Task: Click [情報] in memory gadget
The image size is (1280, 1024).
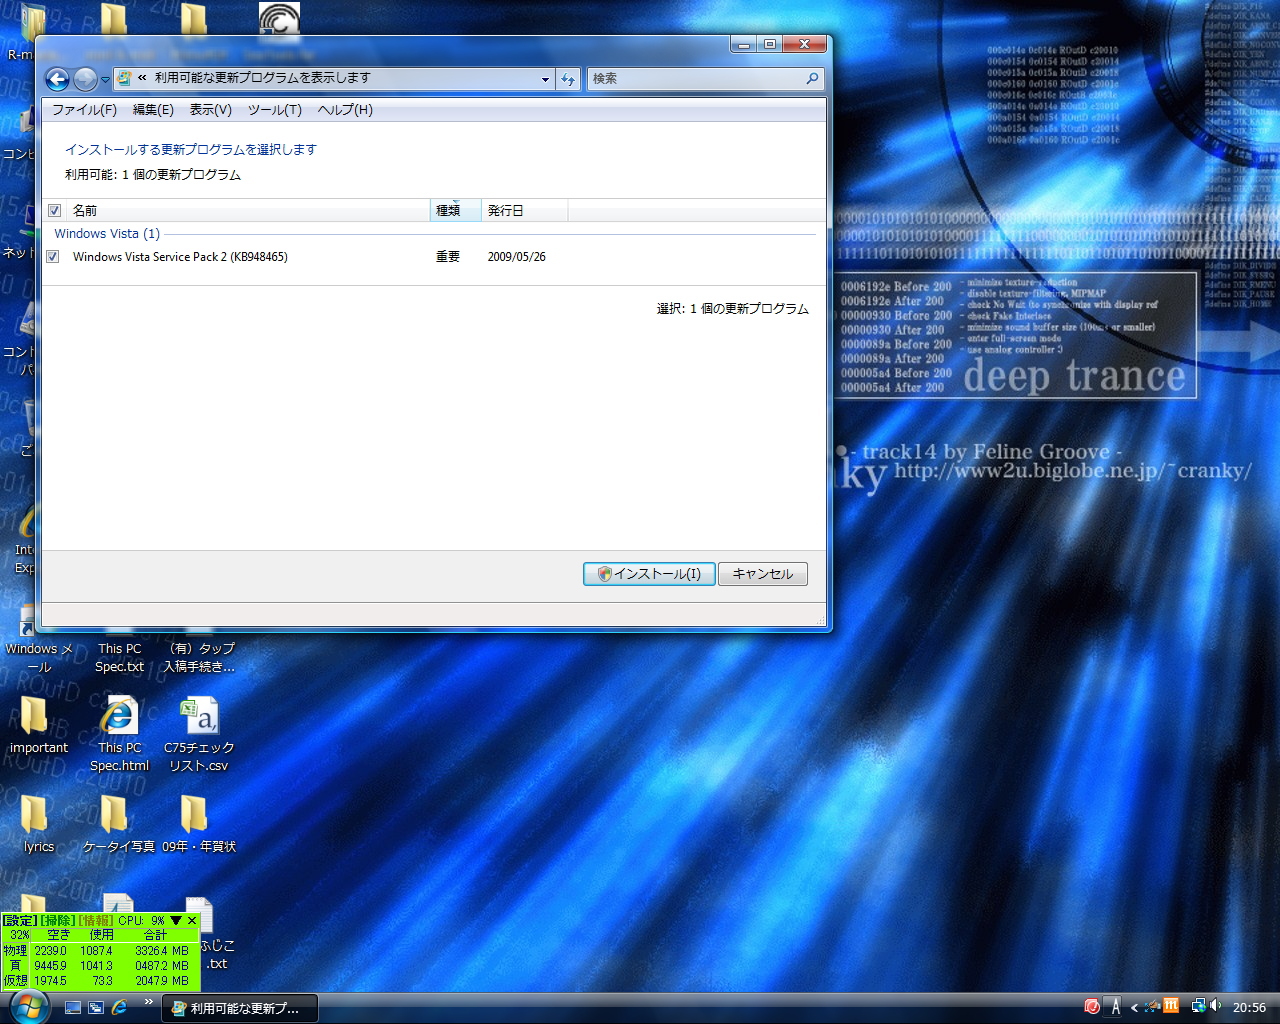Action: [x=96, y=920]
